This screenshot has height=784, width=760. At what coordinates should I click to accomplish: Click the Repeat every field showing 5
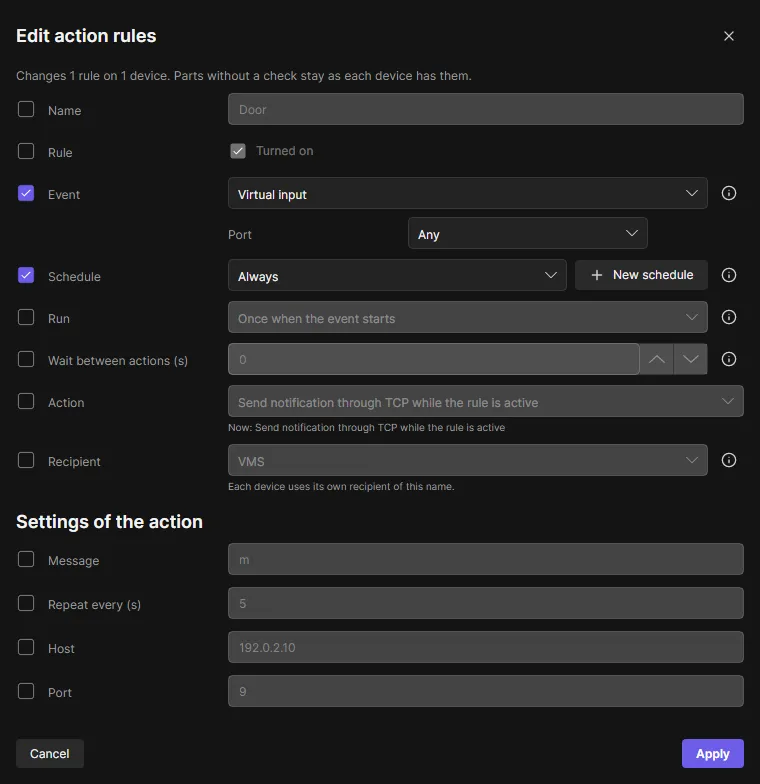coord(486,603)
